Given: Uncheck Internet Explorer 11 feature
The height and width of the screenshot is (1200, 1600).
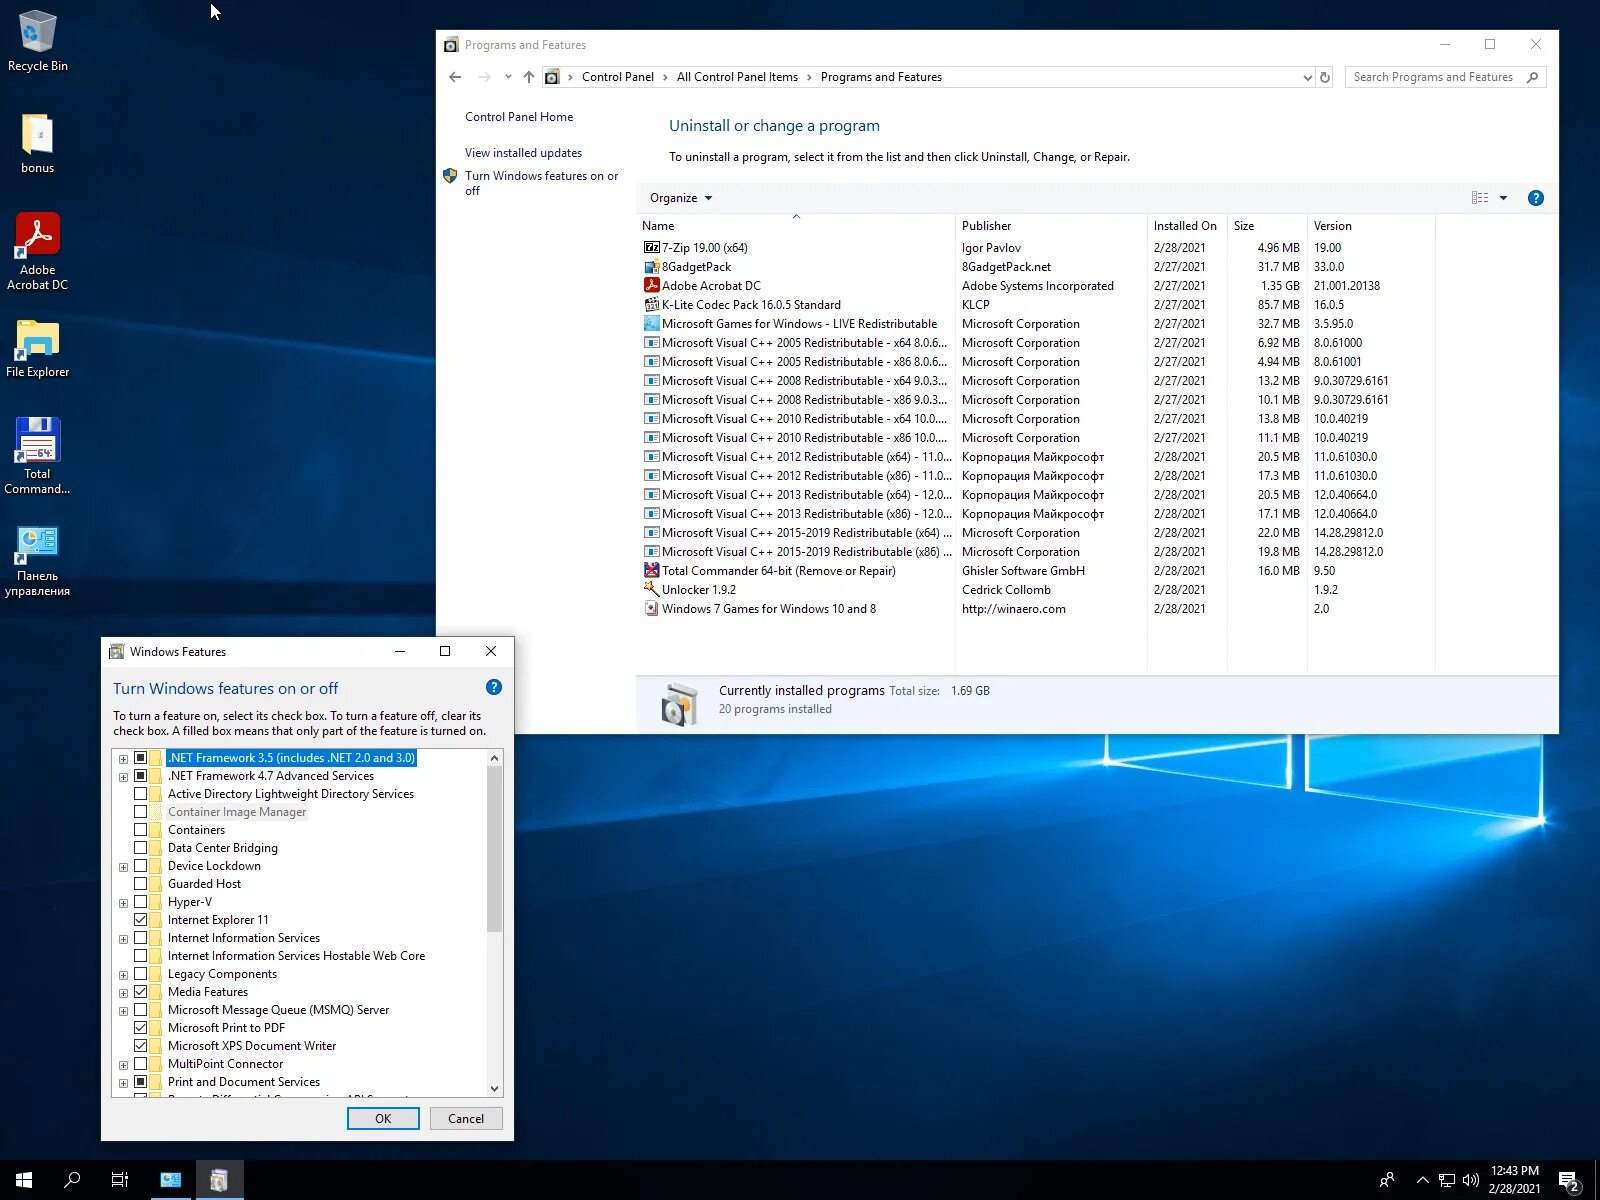Looking at the screenshot, I should point(141,920).
